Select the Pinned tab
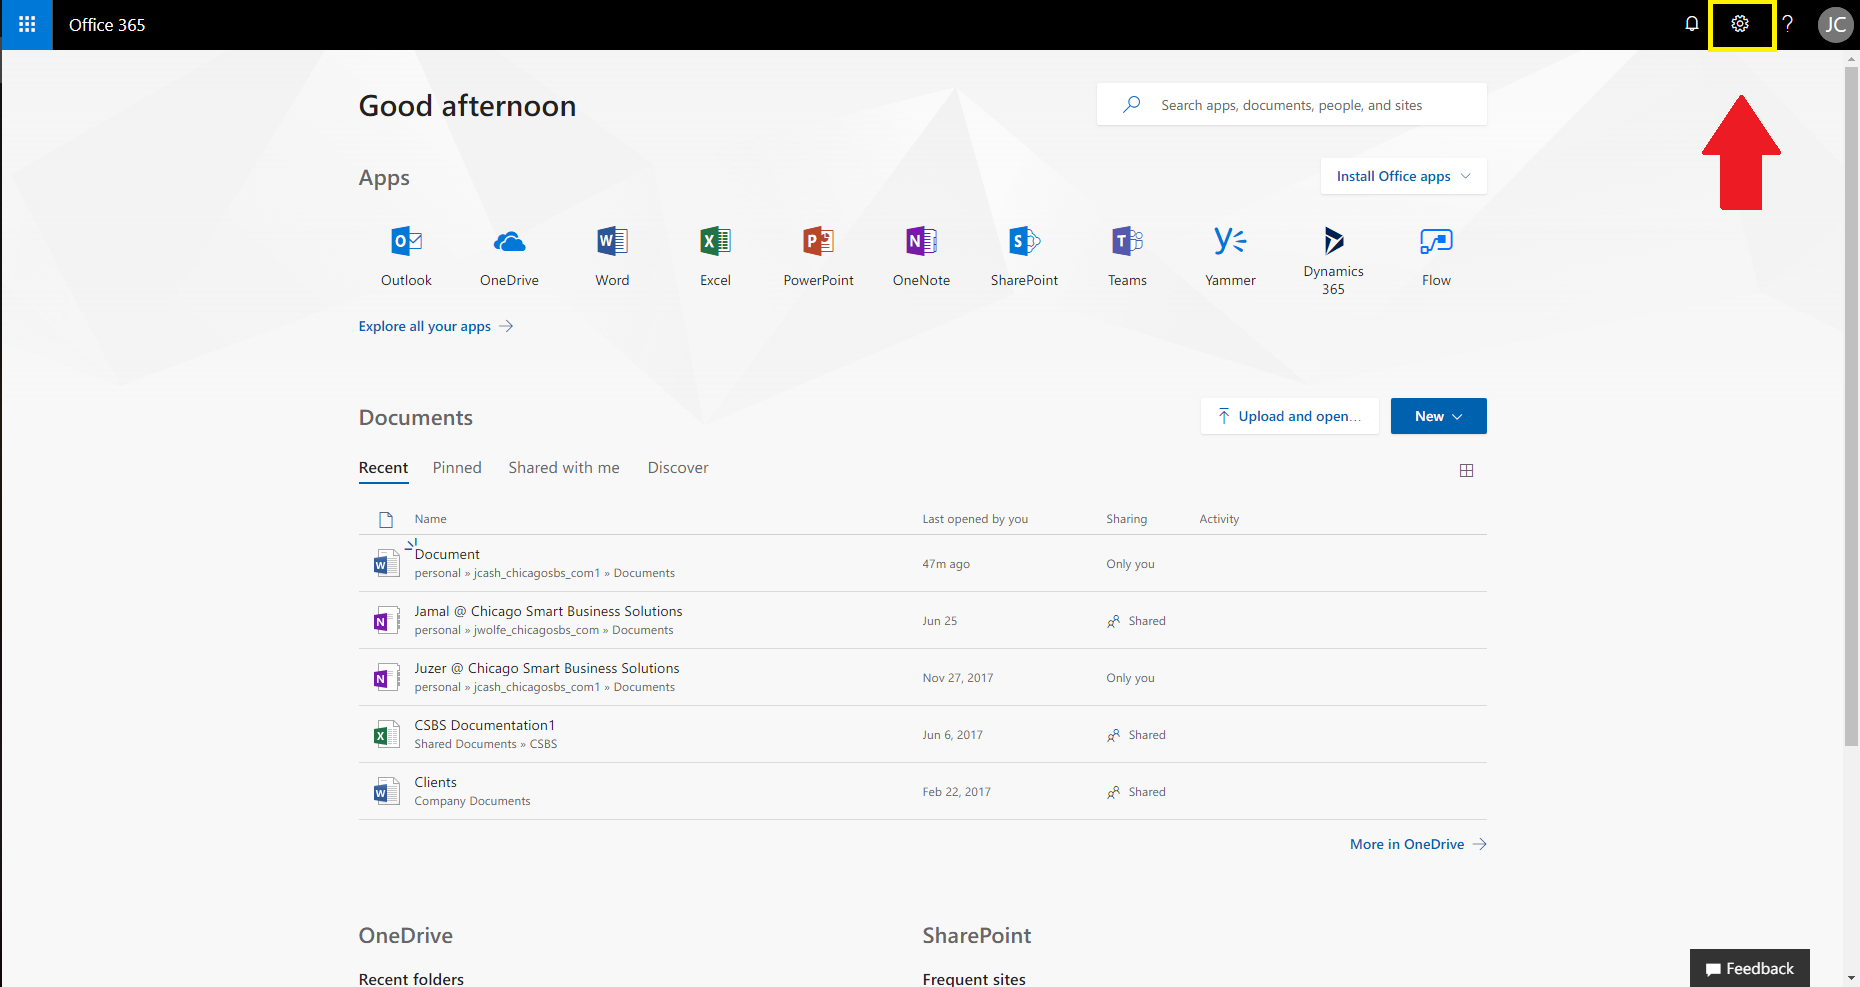 [x=457, y=468]
